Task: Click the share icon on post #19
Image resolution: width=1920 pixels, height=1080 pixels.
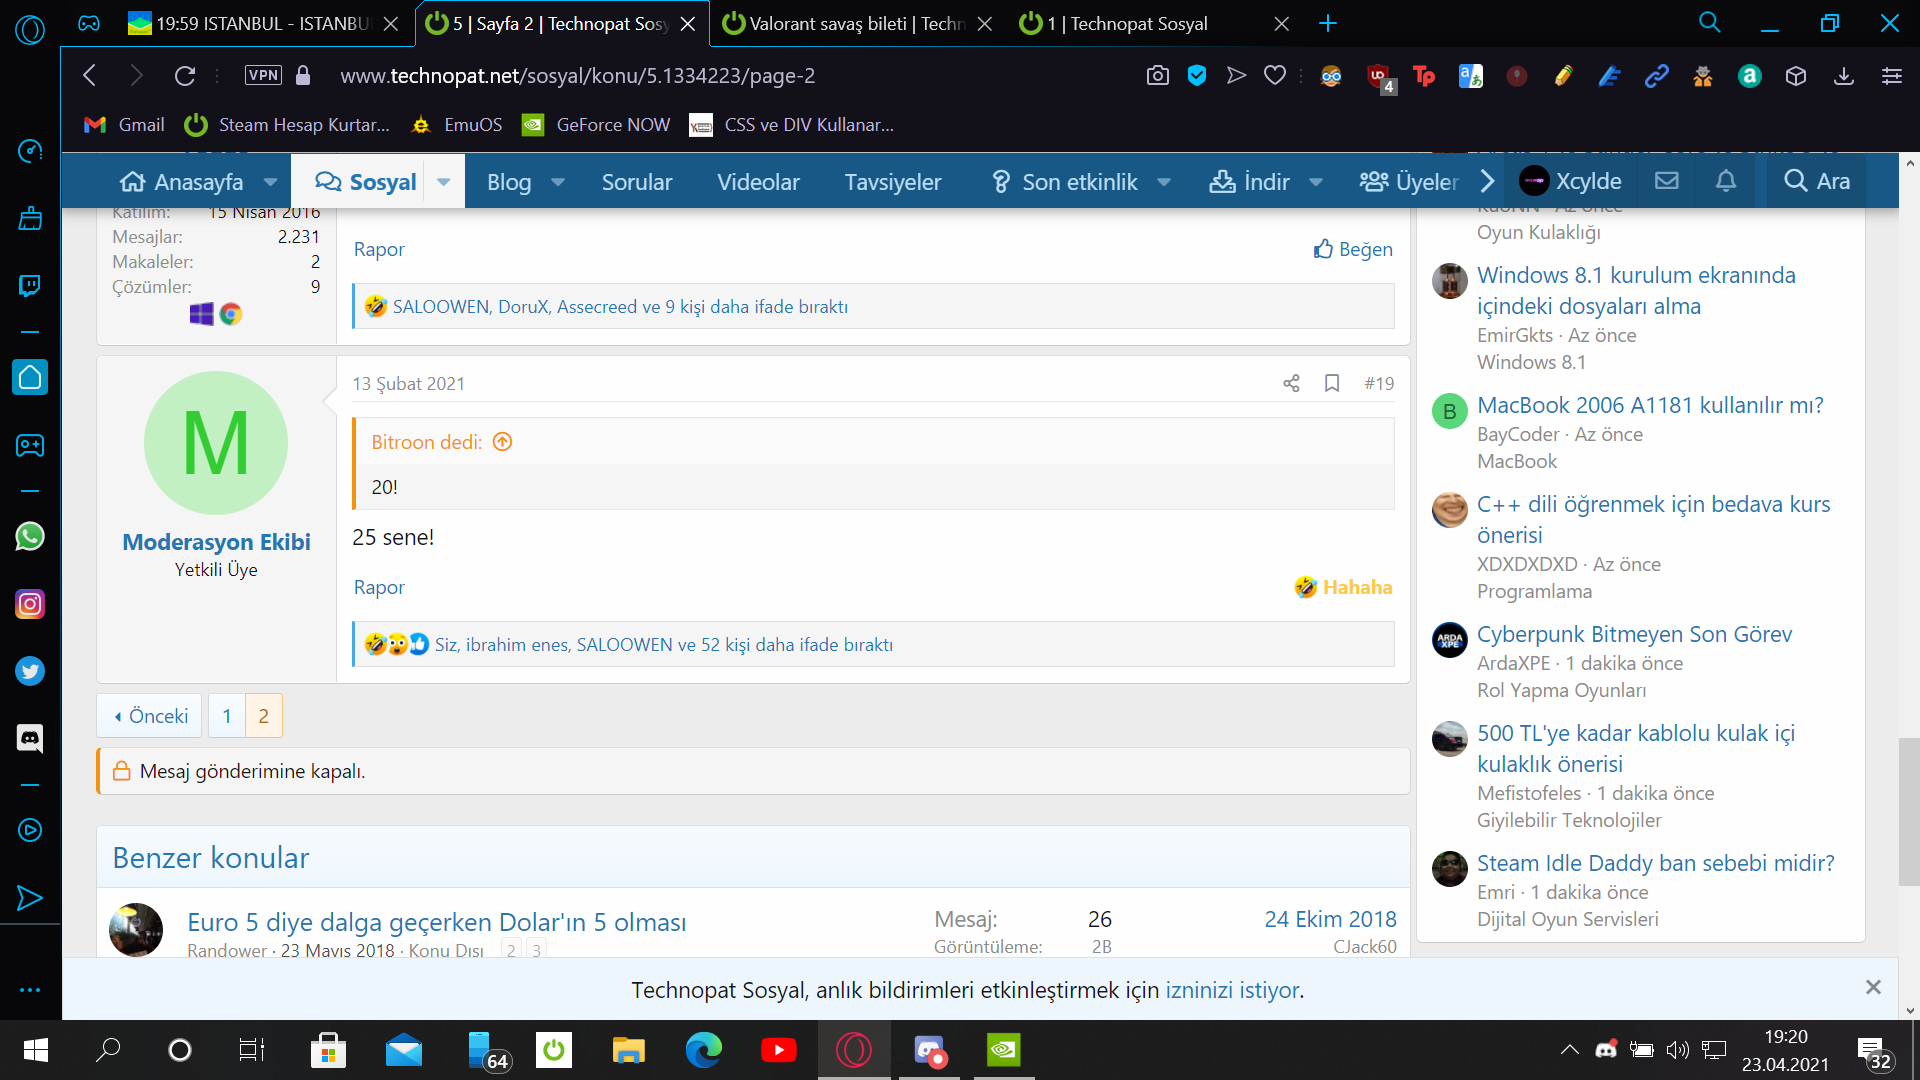Action: [1291, 383]
